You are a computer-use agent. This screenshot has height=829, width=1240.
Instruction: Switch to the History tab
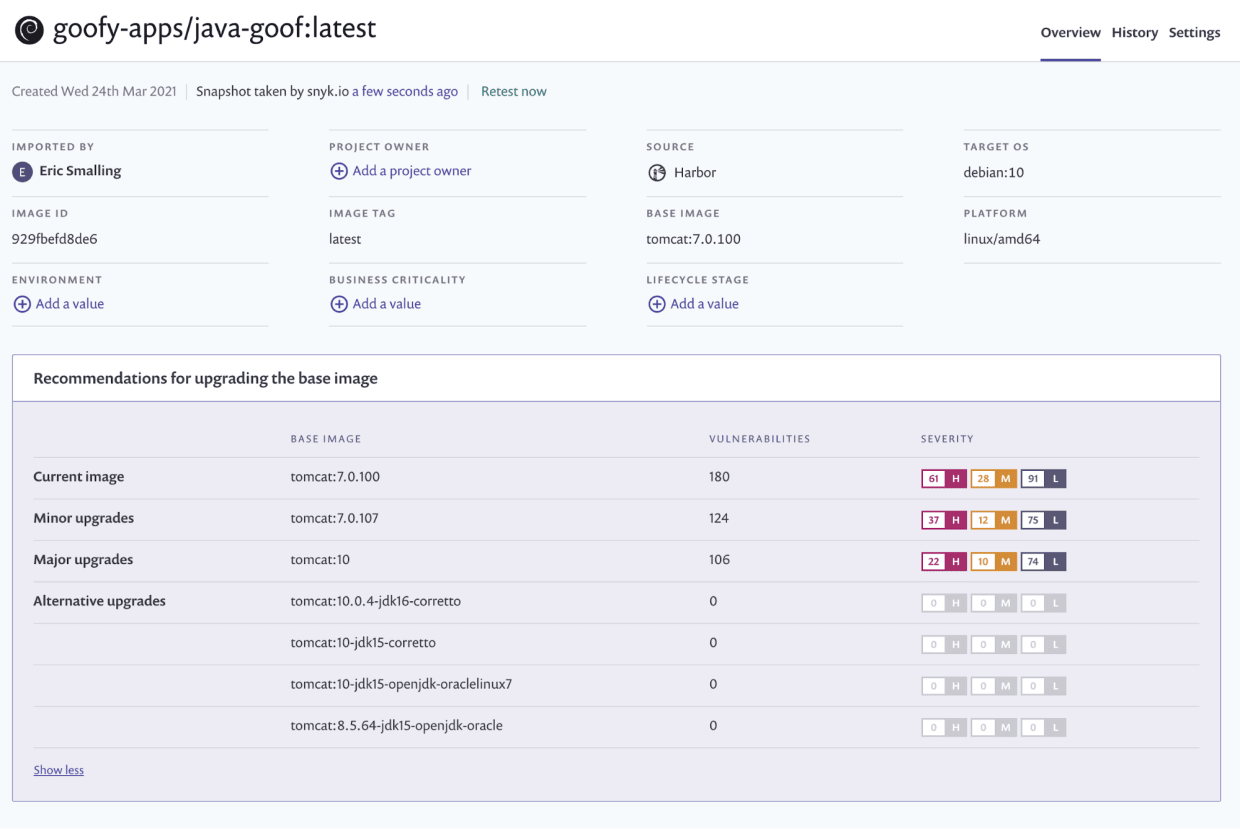point(1134,33)
